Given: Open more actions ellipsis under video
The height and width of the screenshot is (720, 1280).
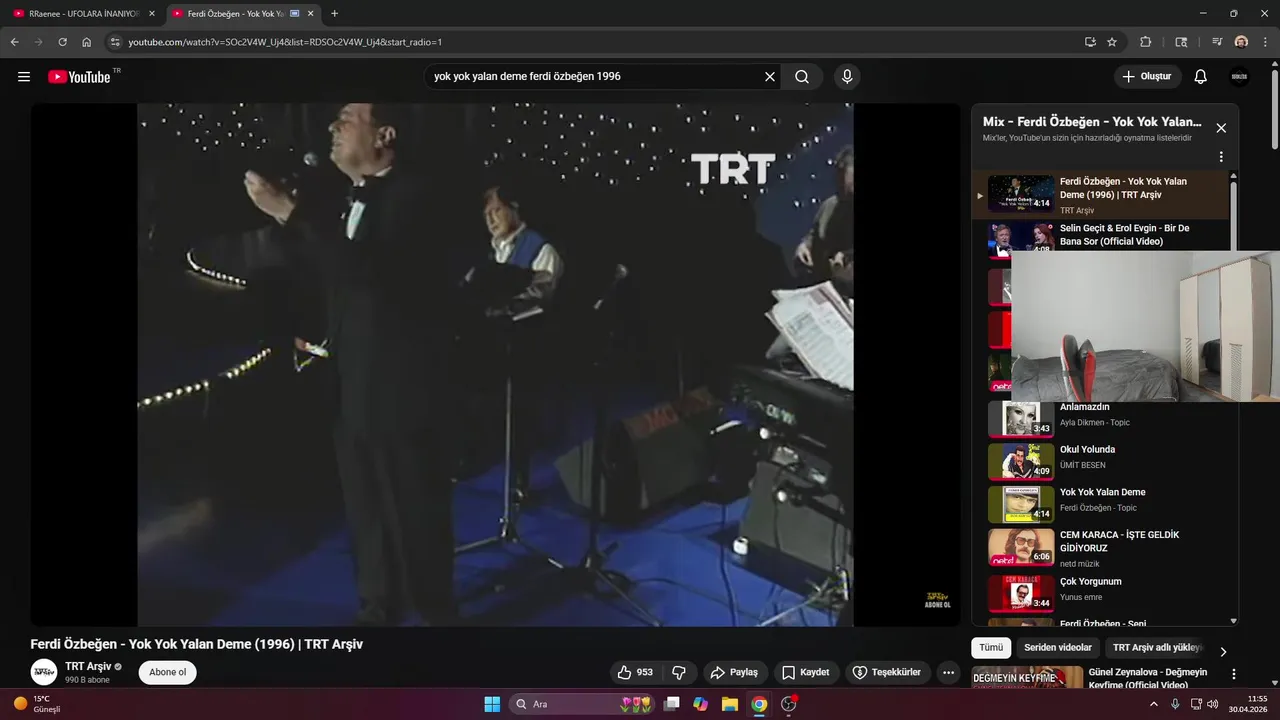Looking at the screenshot, I should pos(949,672).
